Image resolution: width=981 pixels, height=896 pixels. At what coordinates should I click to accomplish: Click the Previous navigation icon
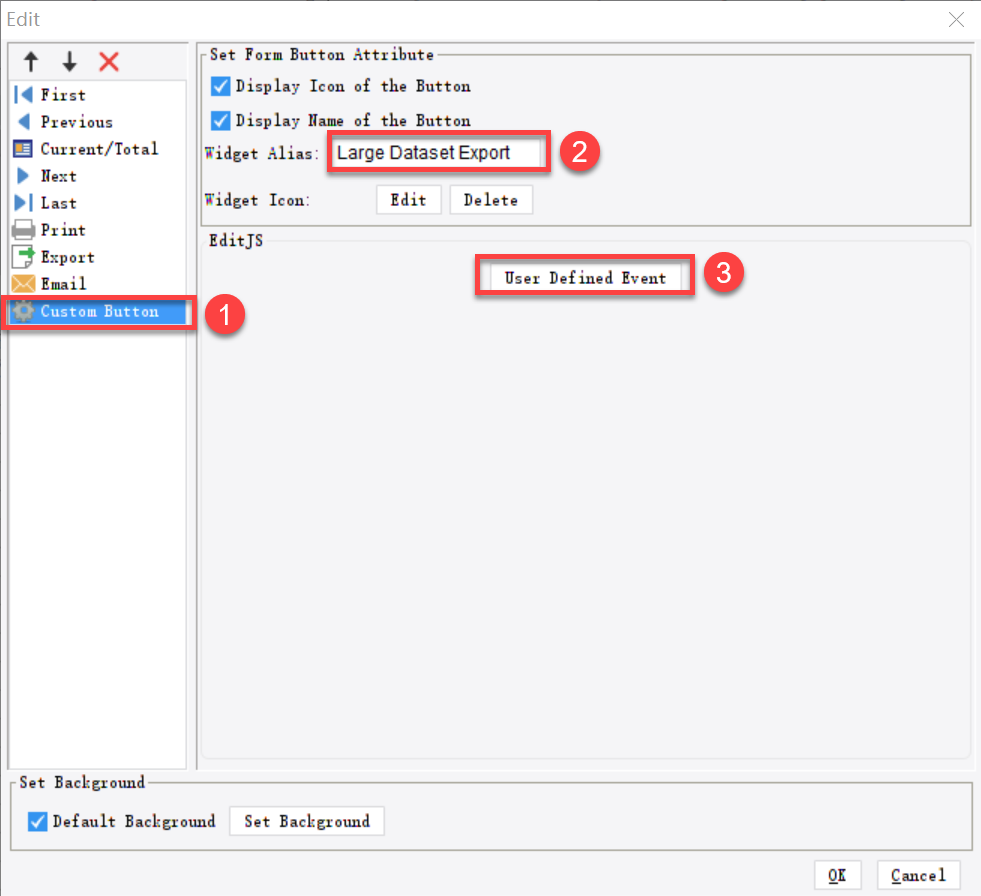[23, 121]
